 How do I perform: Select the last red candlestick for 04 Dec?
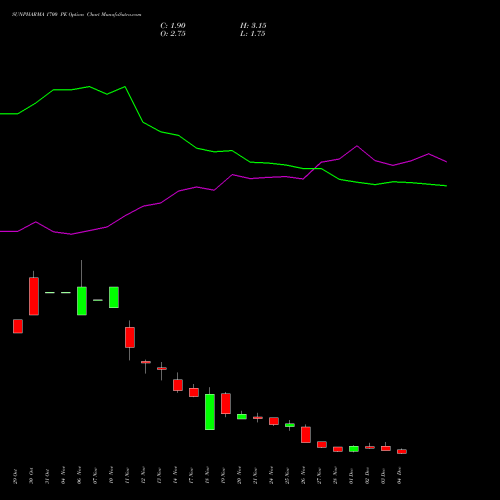(x=402, y=451)
